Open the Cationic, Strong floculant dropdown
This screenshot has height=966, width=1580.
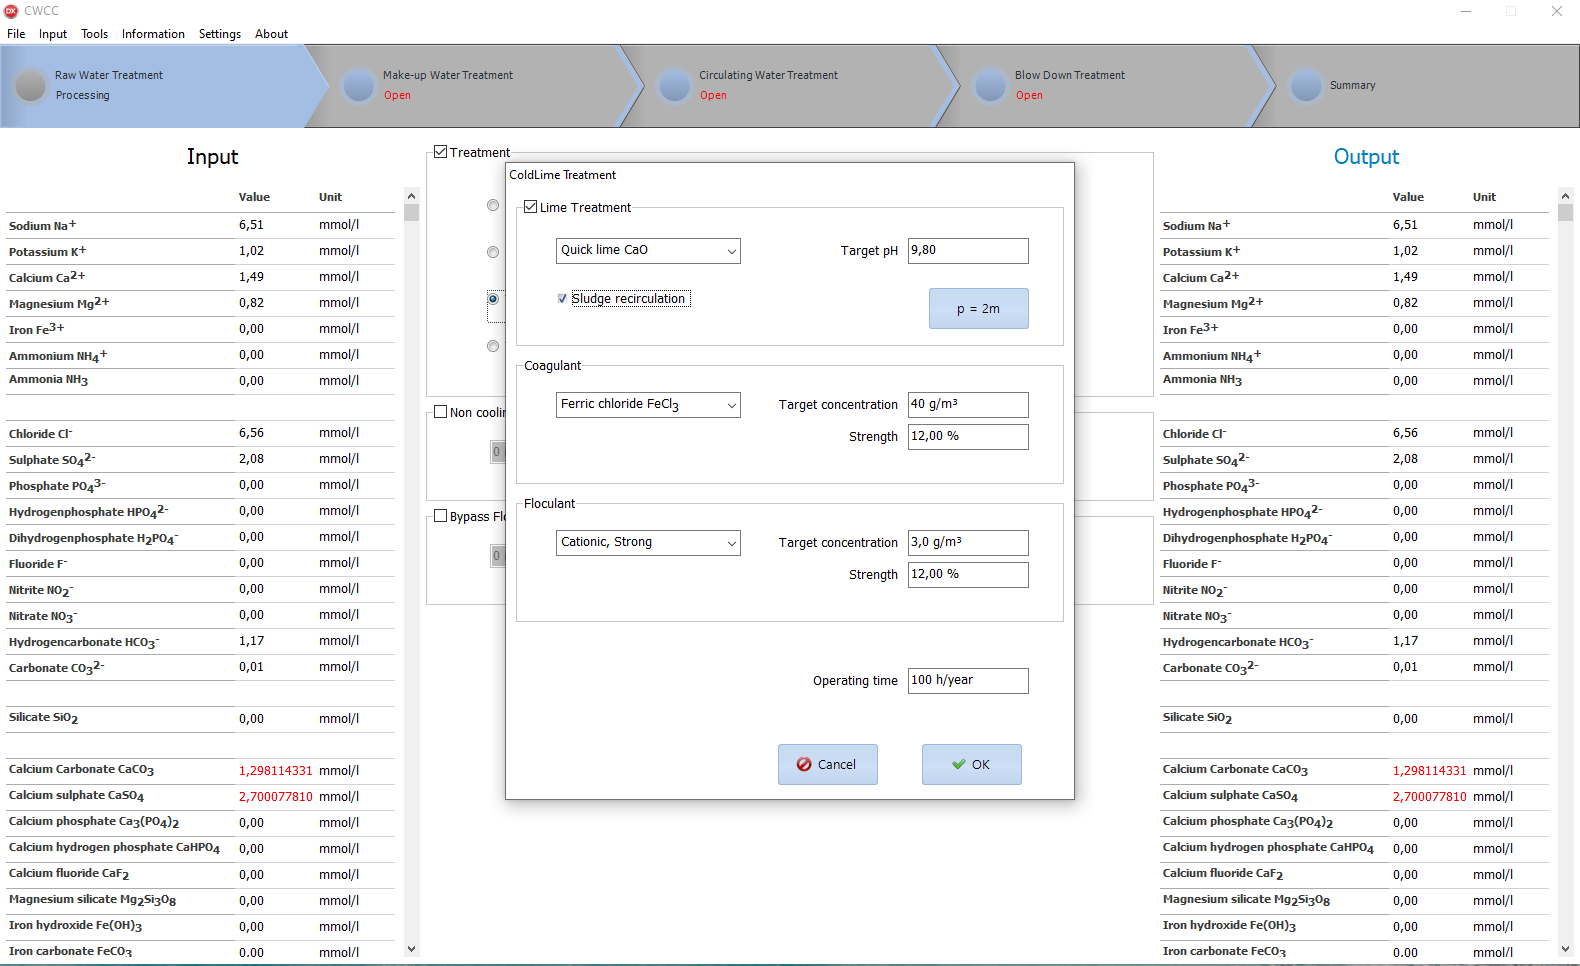pyautogui.click(x=648, y=543)
